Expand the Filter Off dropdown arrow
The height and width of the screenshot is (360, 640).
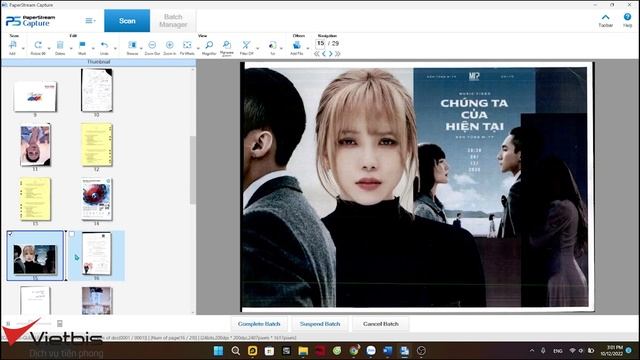258,49
